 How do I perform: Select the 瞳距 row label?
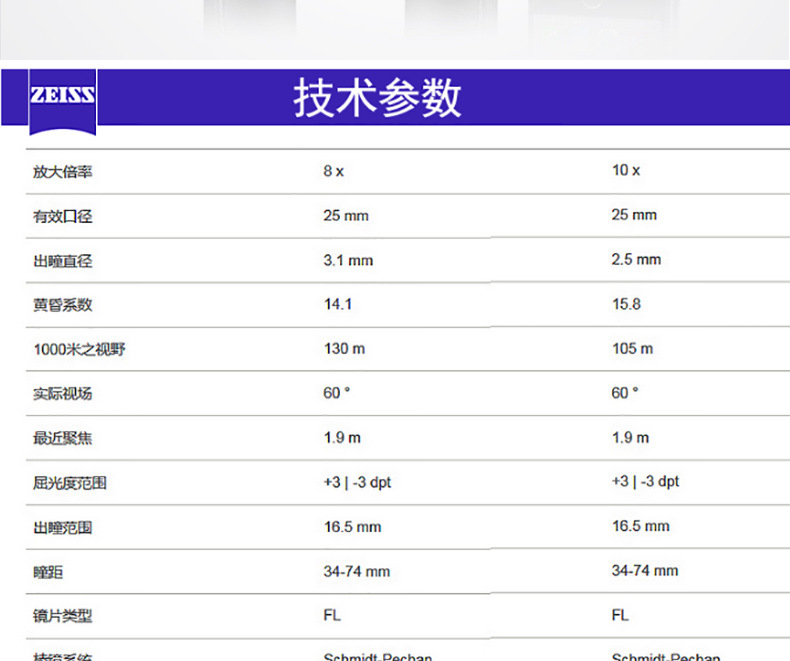coord(48,572)
